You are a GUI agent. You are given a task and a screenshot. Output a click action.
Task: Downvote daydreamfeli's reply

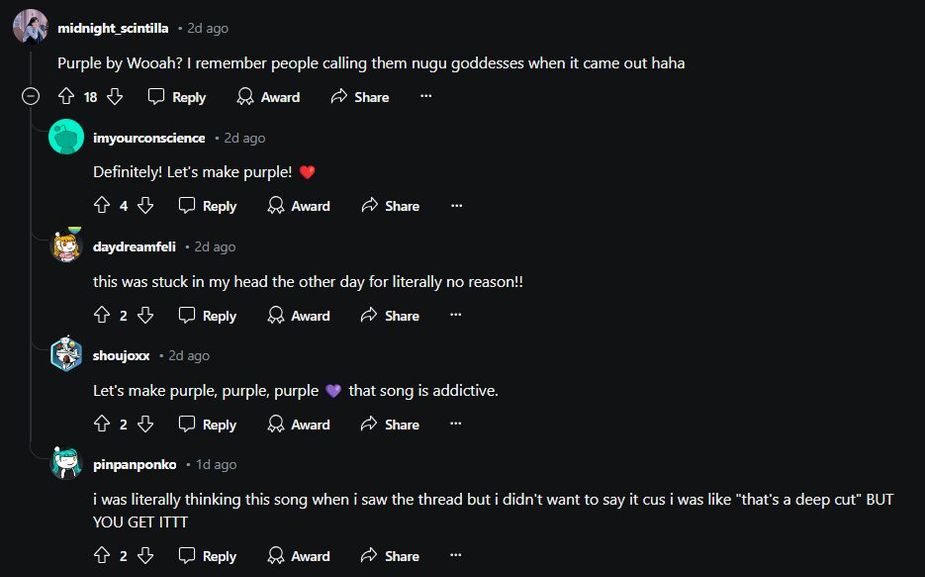[145, 315]
